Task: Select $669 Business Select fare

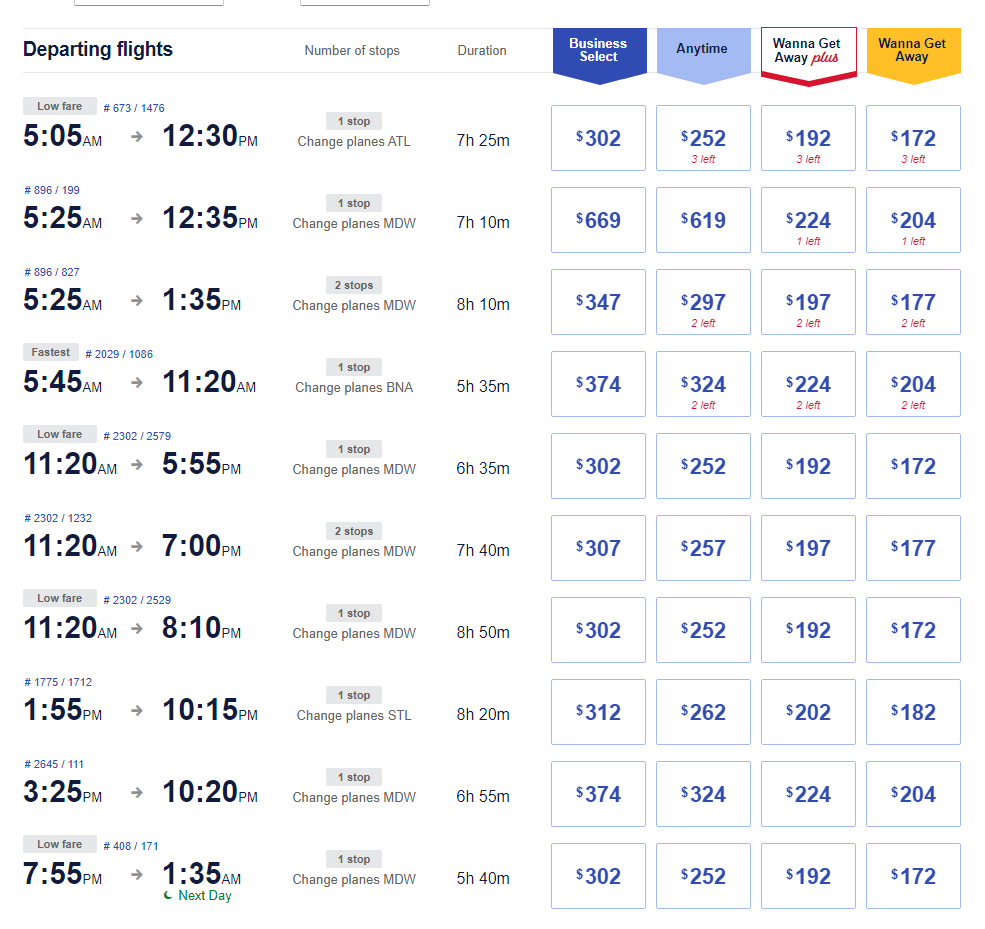Action: point(598,220)
